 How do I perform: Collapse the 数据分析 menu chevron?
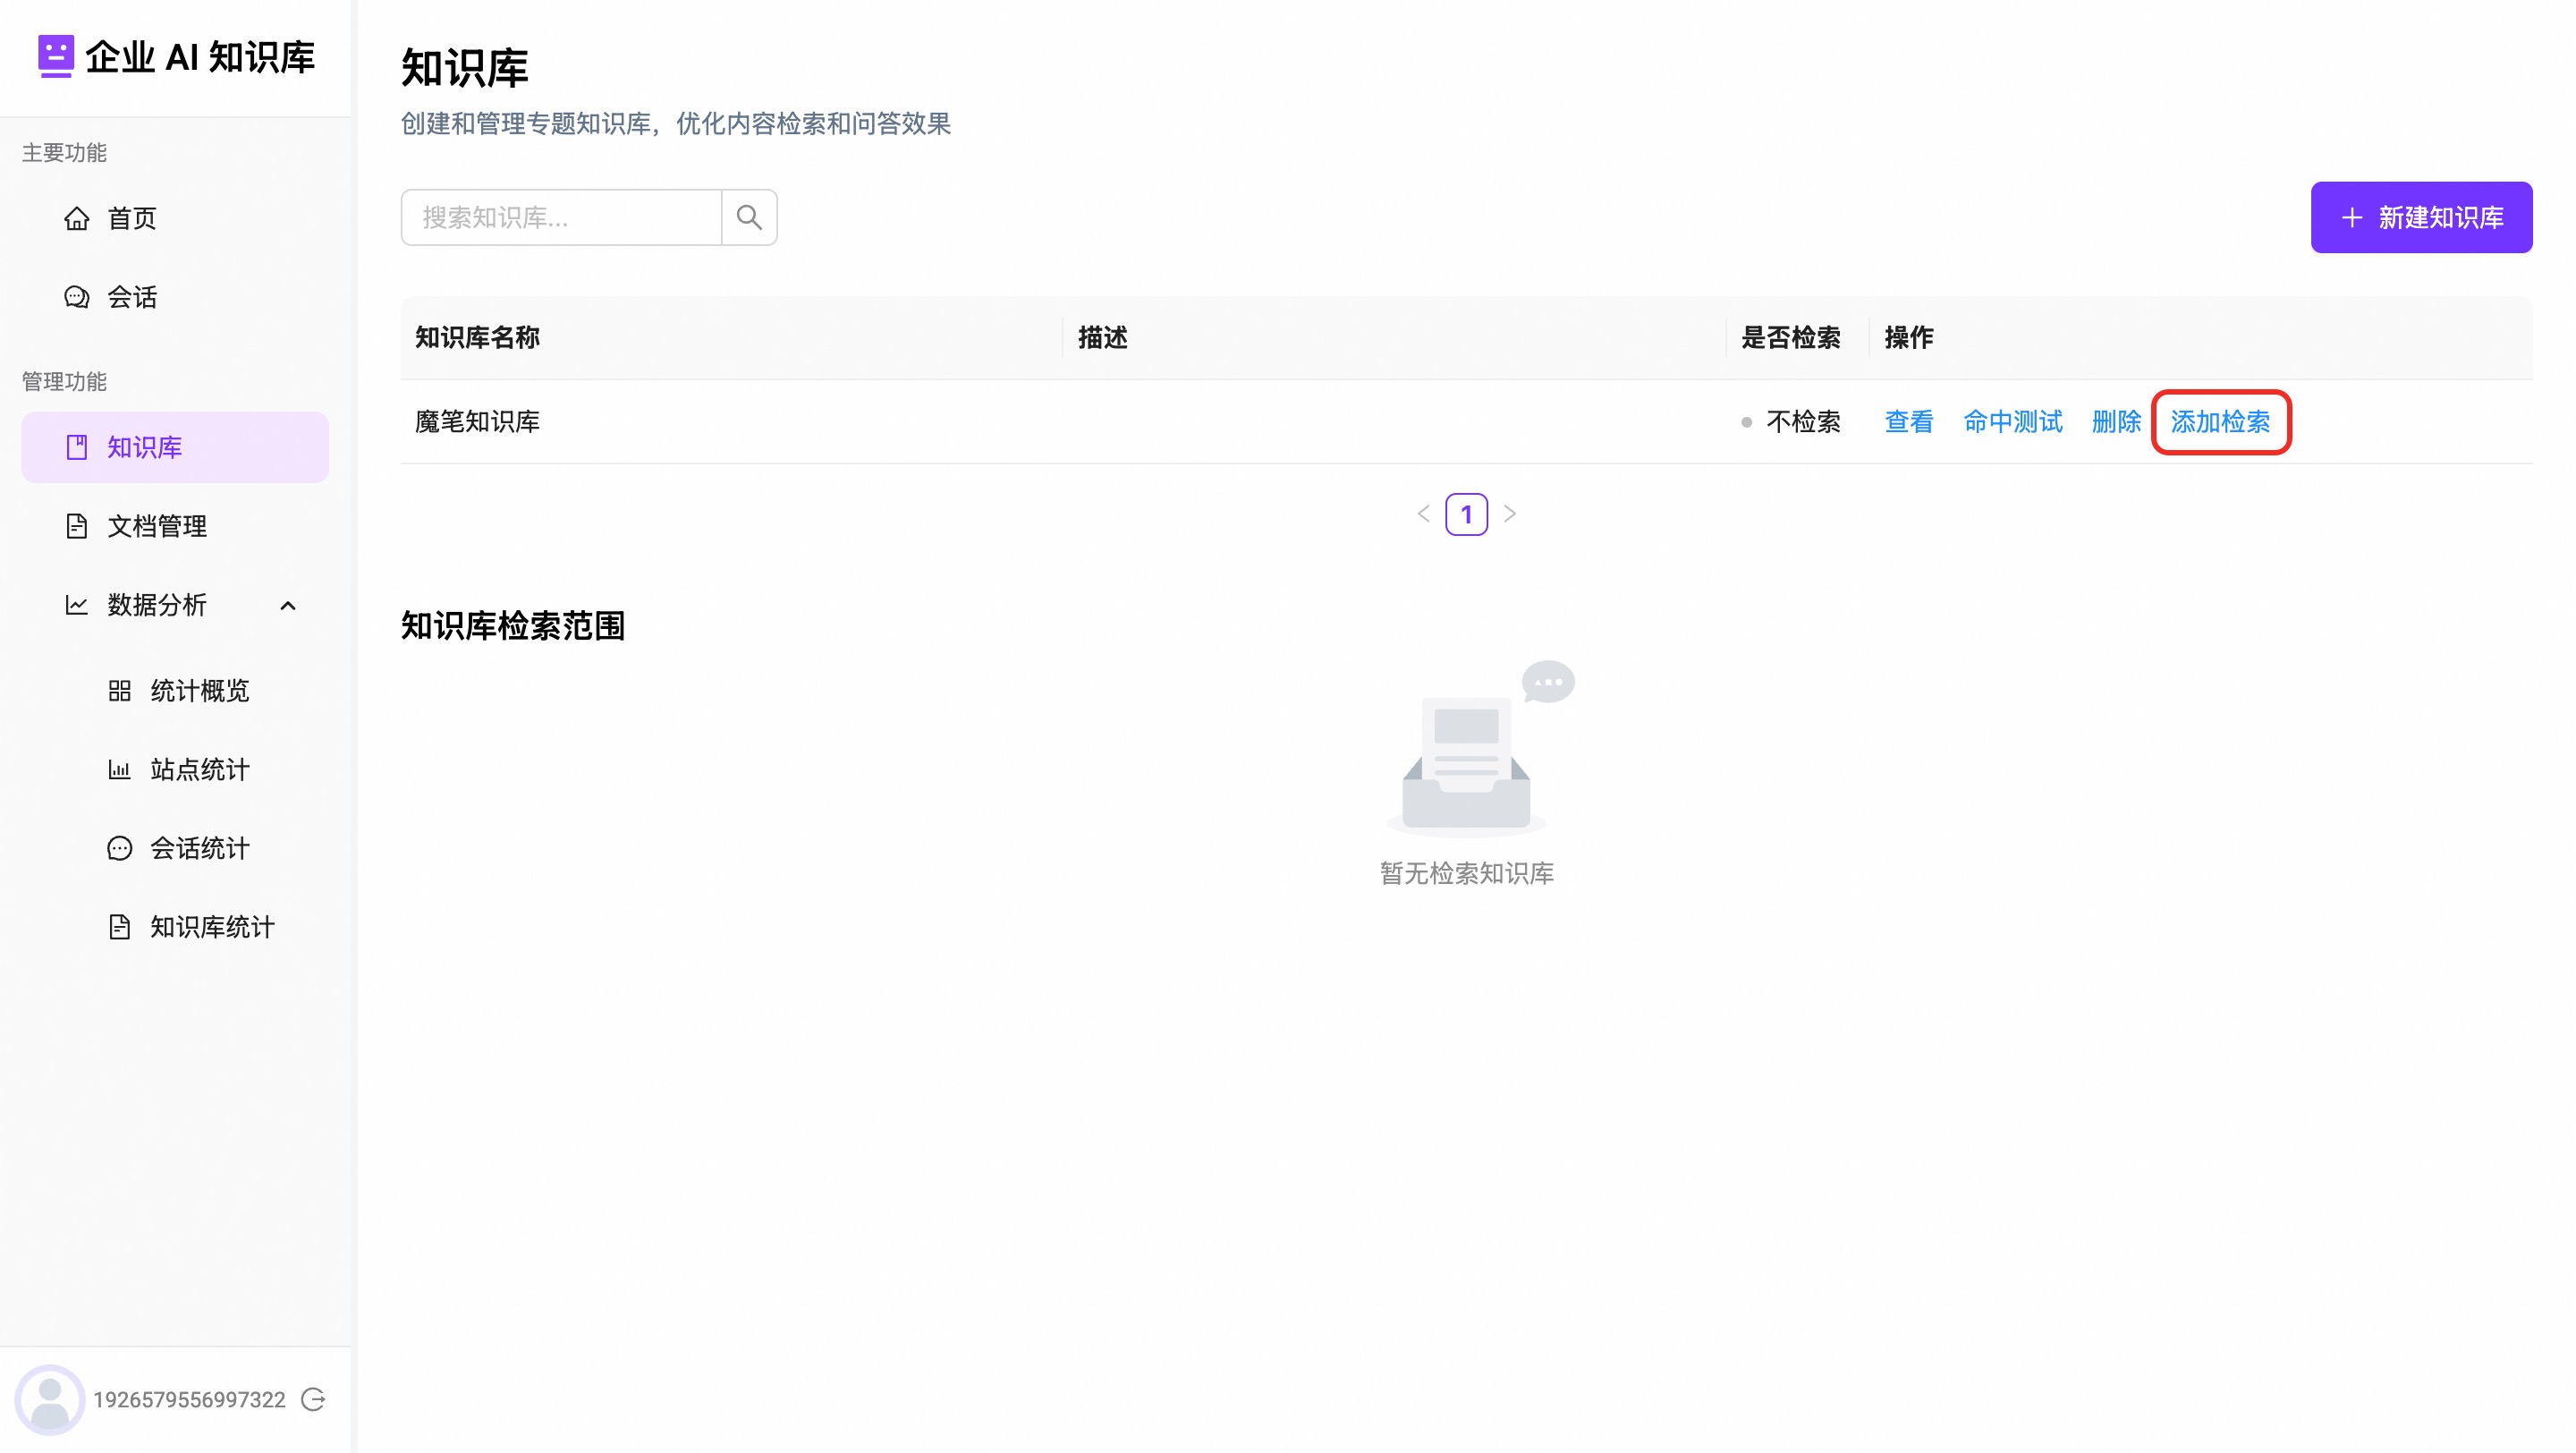point(288,605)
